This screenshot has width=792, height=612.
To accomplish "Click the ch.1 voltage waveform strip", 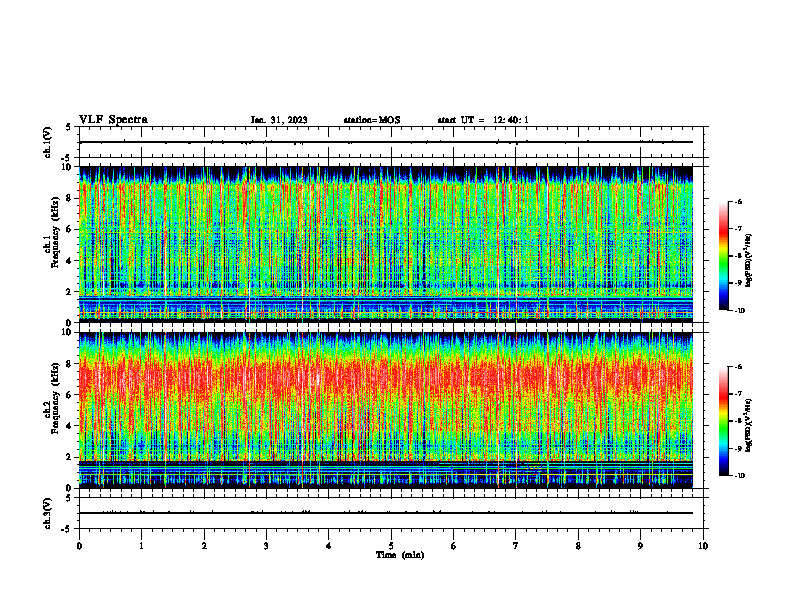I will 391,142.
